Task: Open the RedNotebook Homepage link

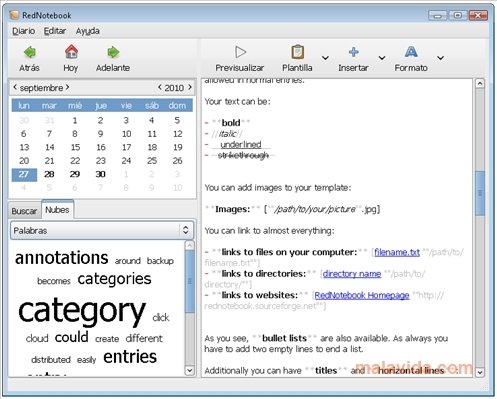Action: point(362,295)
